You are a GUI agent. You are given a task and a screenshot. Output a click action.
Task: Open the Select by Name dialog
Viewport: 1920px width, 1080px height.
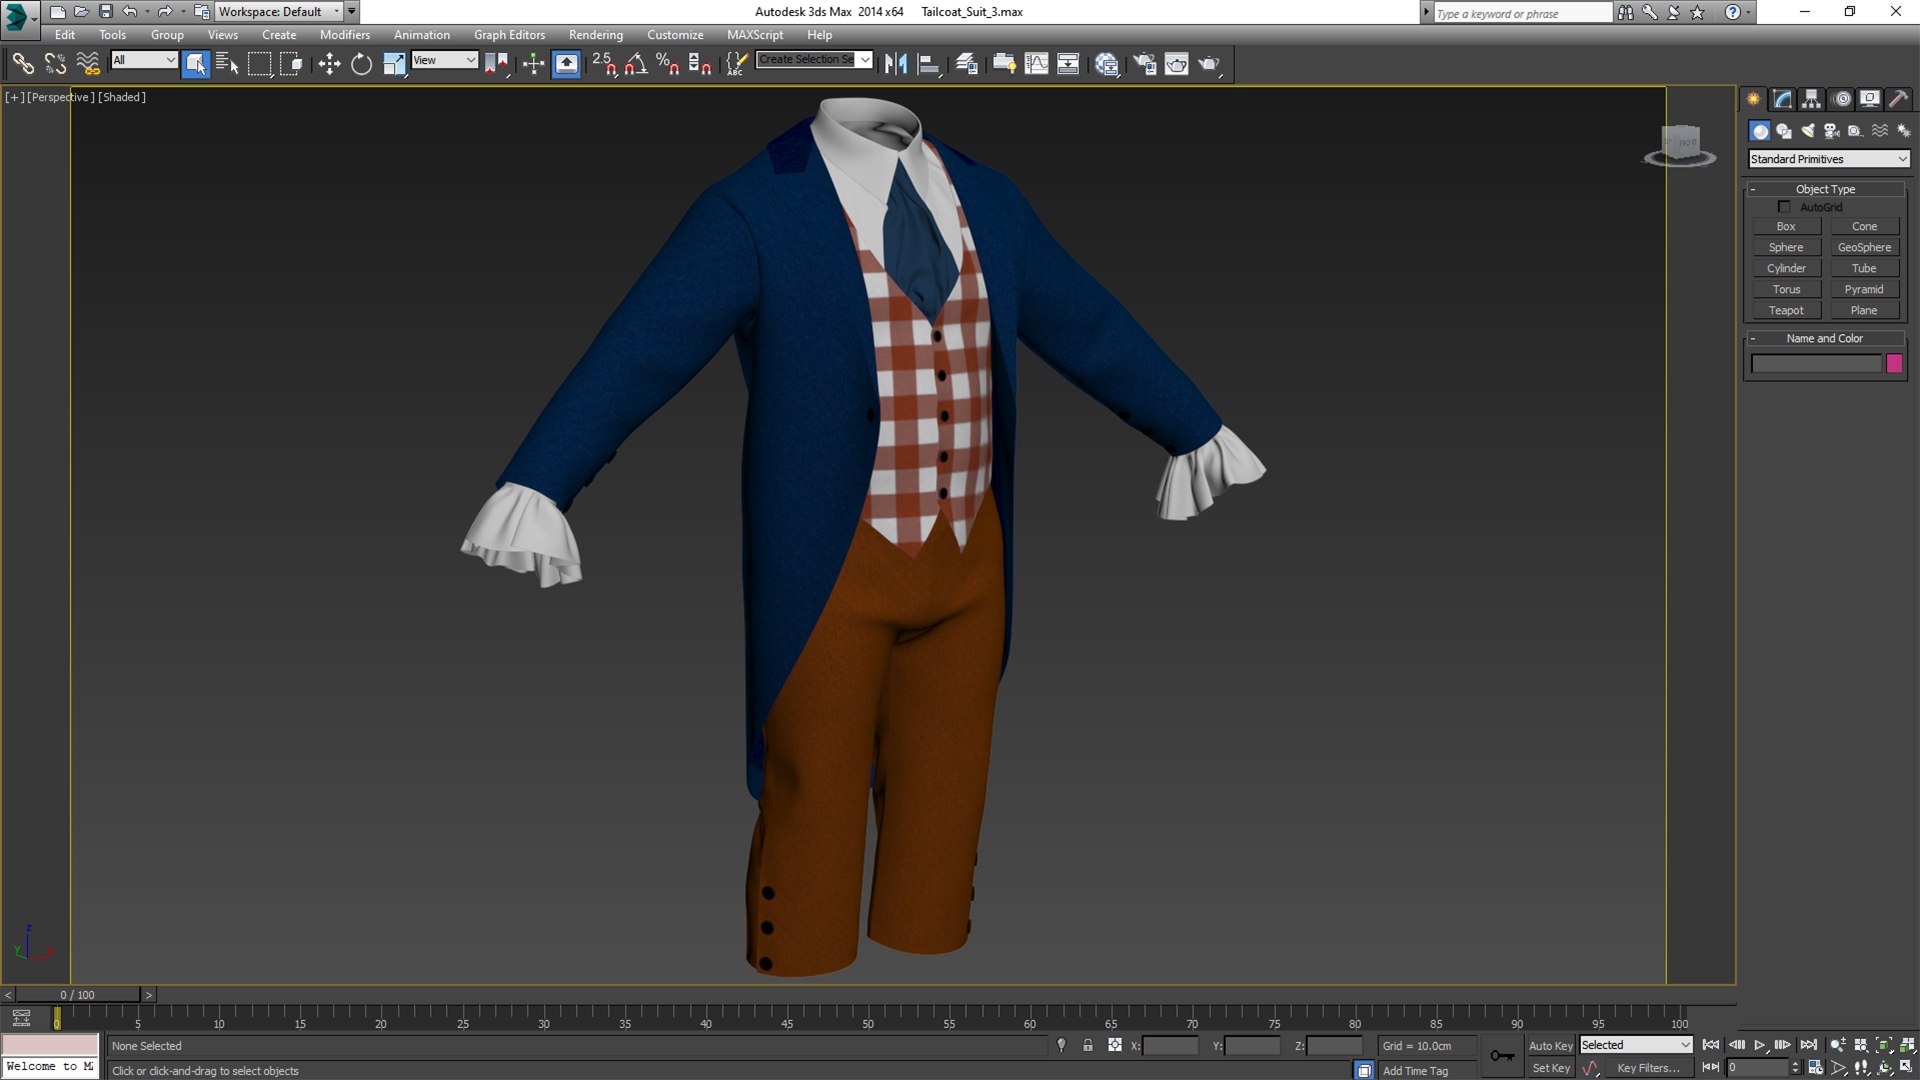click(227, 64)
